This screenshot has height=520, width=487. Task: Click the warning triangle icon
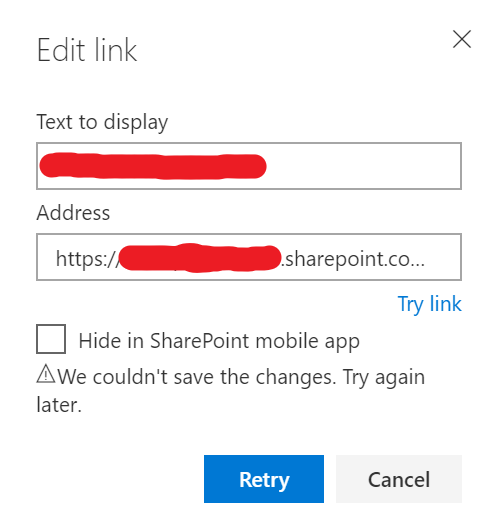point(46,374)
